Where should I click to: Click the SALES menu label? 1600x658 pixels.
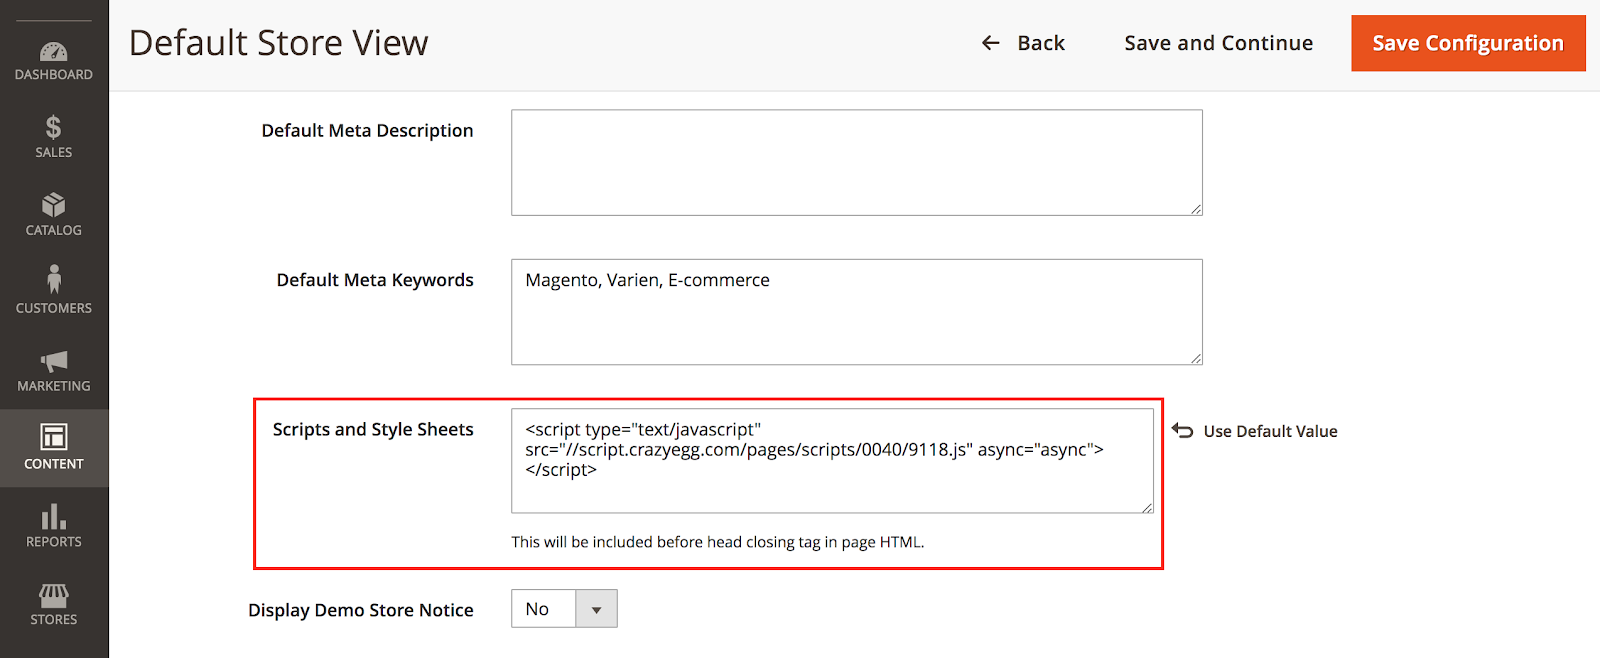tap(54, 153)
